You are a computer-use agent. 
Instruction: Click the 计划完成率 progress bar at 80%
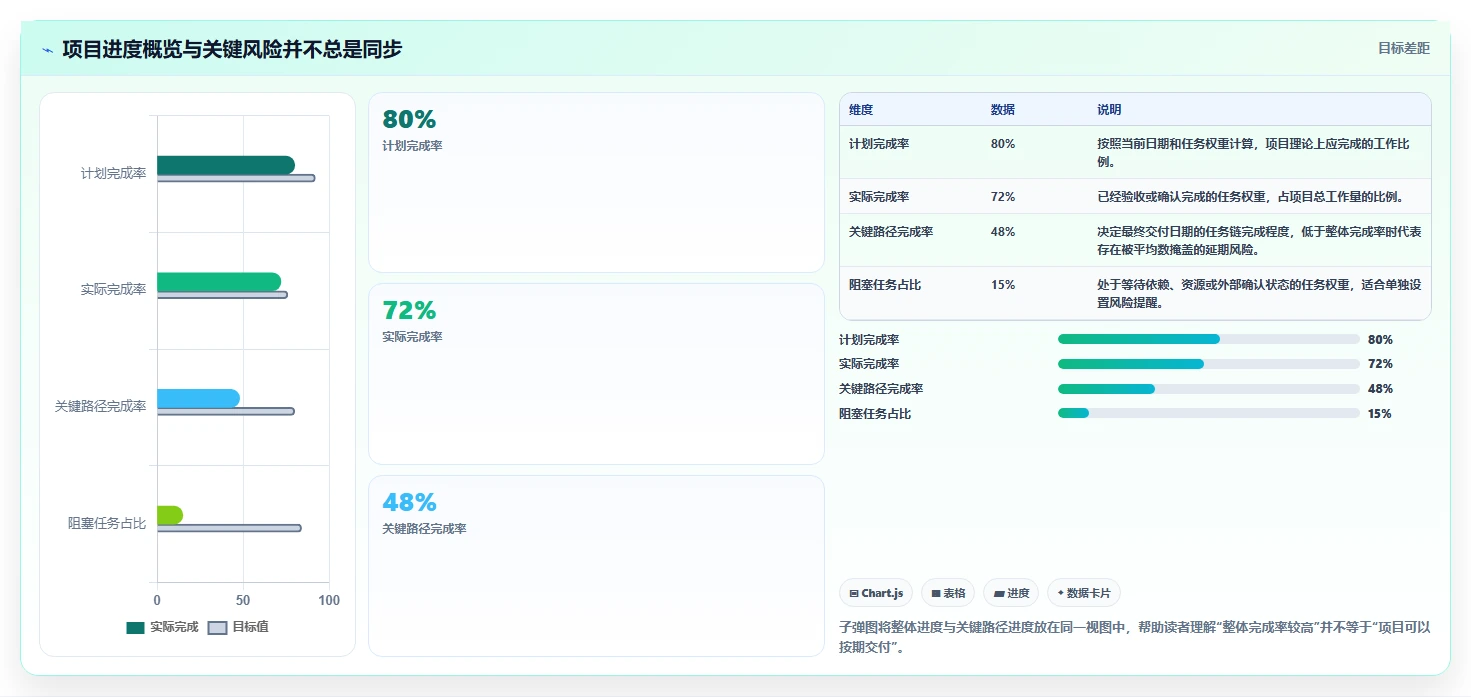click(x=1209, y=340)
